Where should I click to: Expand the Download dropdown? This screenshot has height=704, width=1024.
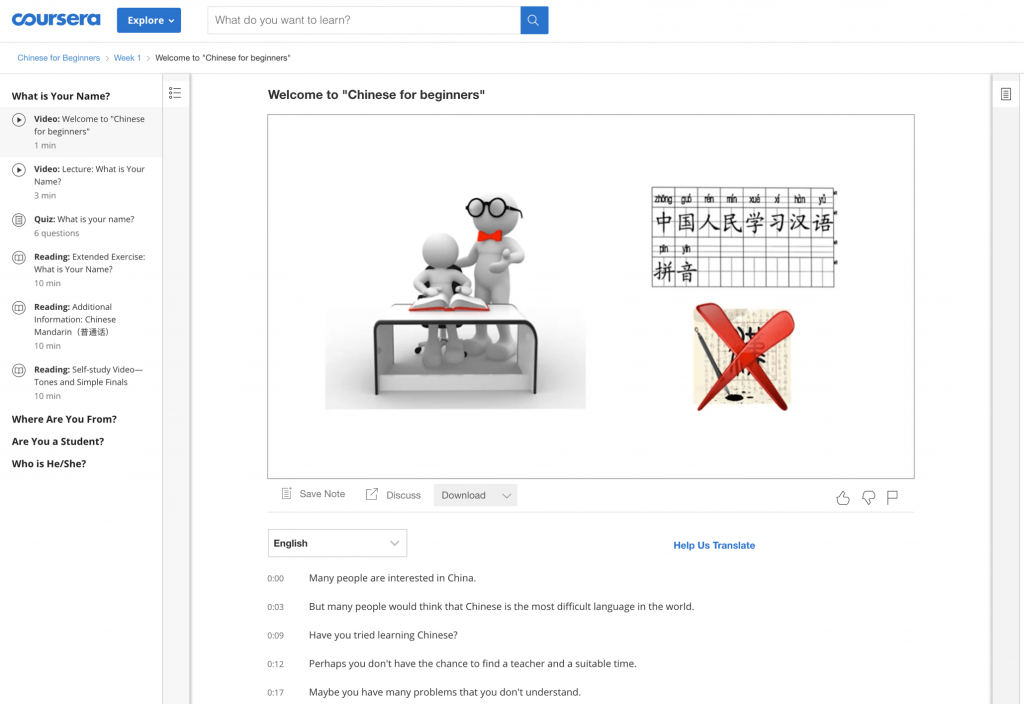coord(475,495)
